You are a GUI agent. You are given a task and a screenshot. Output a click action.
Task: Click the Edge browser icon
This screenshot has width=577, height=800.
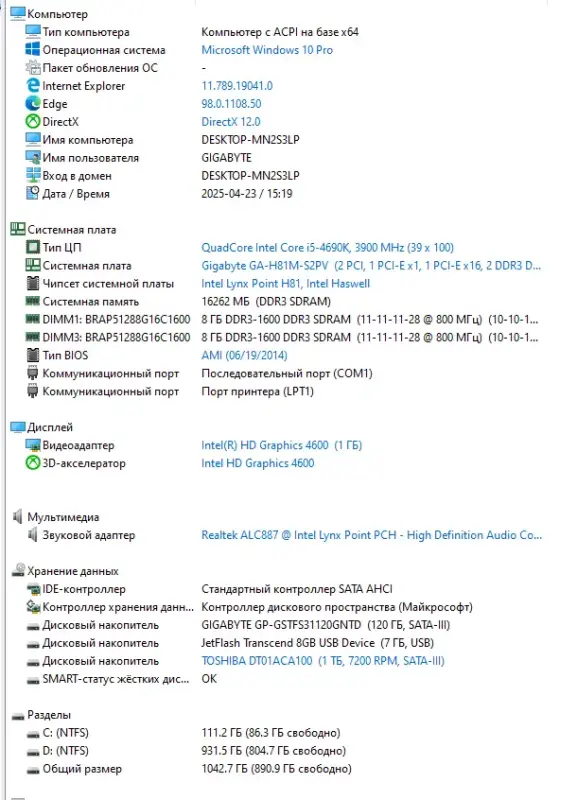(x=33, y=104)
